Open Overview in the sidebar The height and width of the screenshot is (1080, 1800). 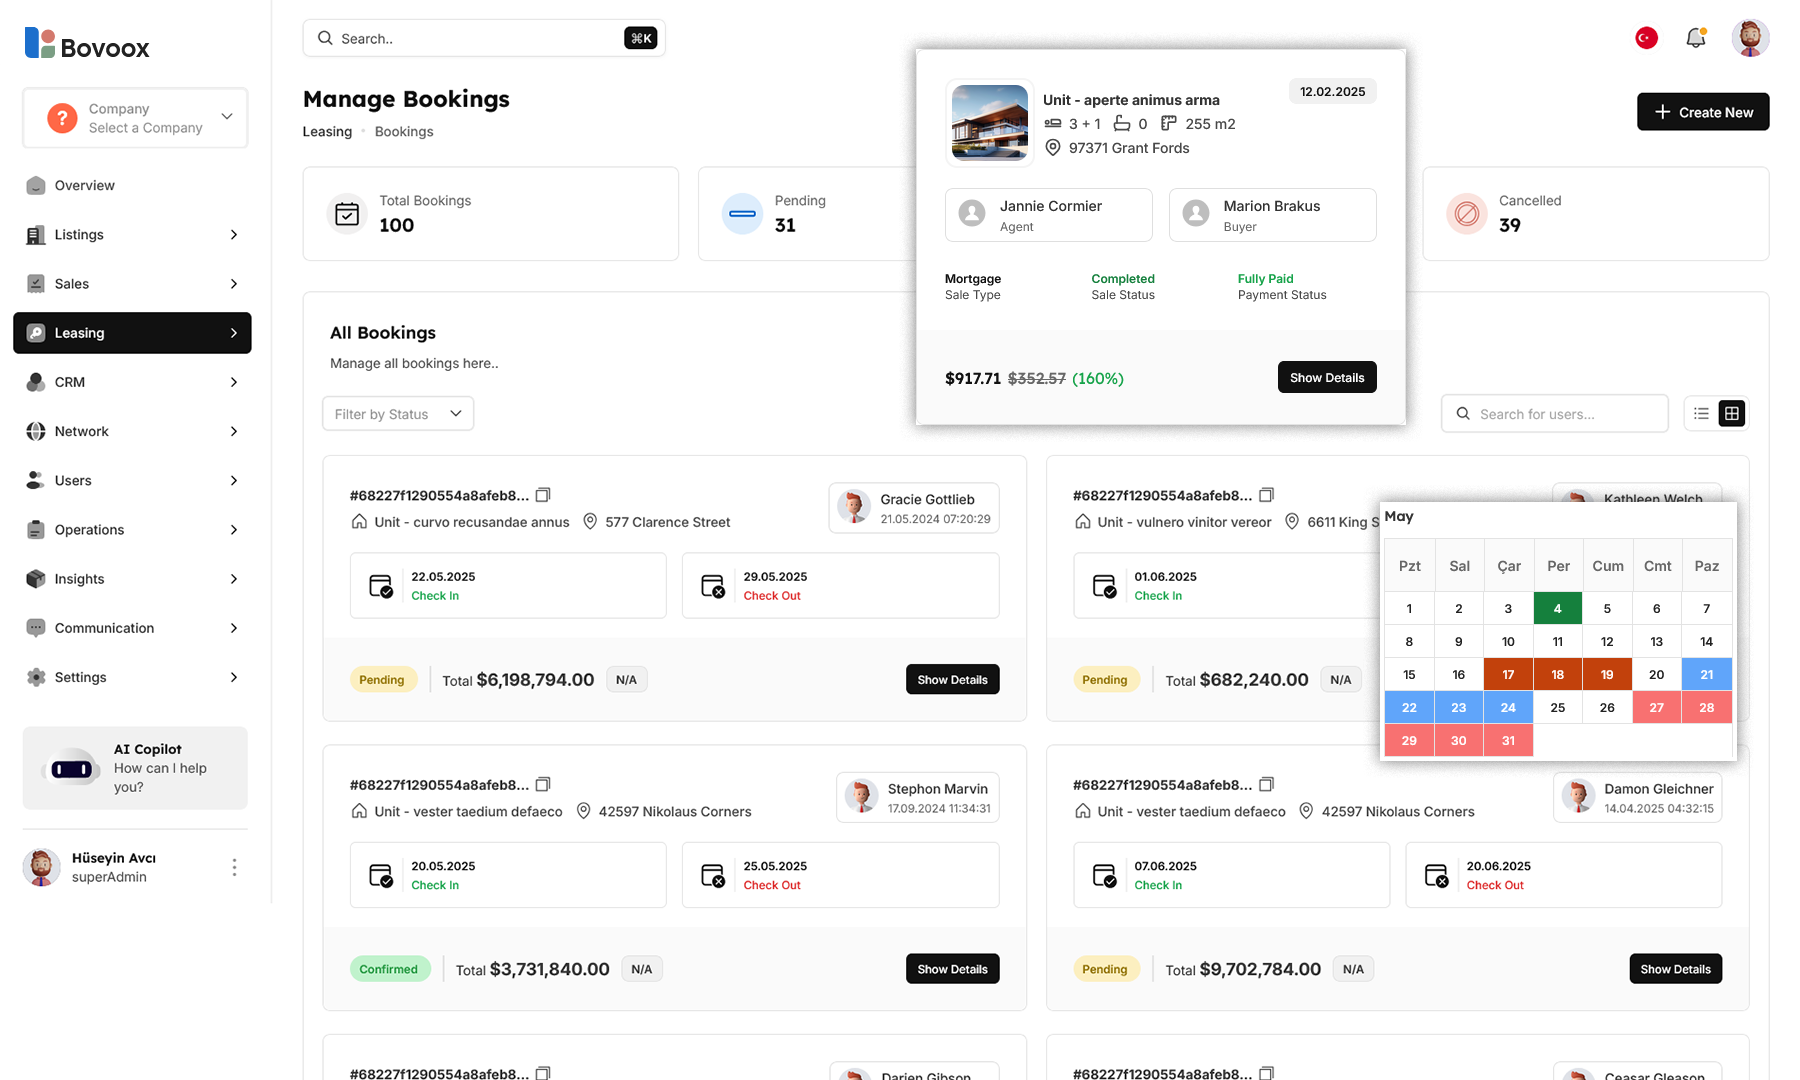[x=85, y=186]
